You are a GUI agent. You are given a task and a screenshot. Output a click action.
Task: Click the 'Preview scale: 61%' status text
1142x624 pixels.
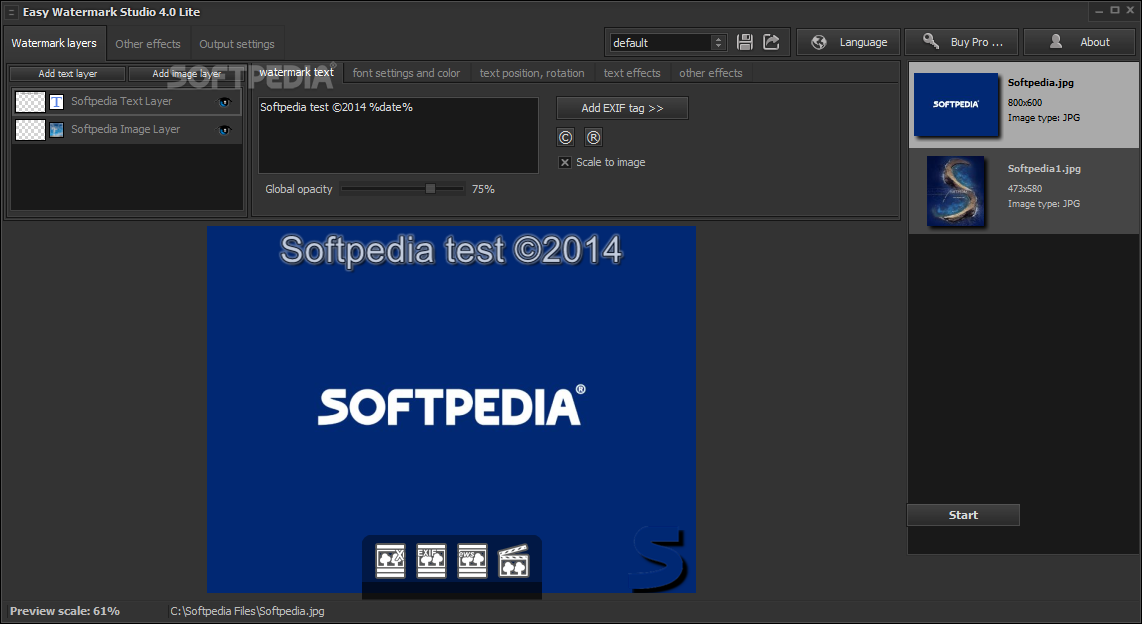coord(65,611)
